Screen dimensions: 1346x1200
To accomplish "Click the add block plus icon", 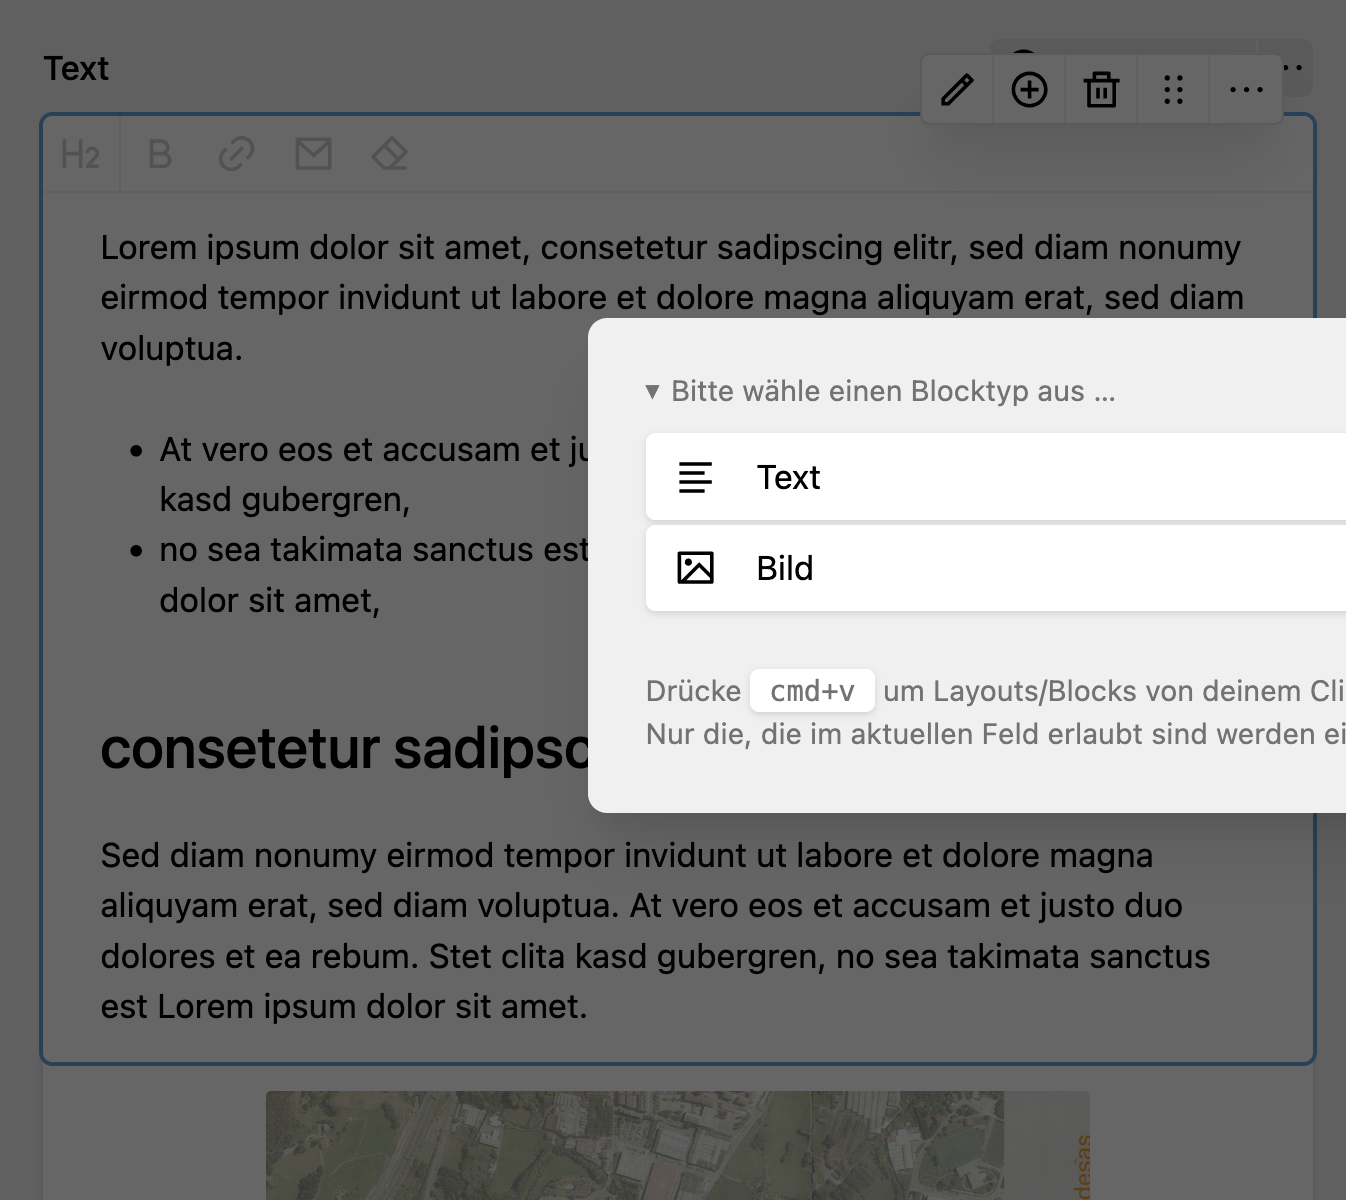I will pos(1029,89).
